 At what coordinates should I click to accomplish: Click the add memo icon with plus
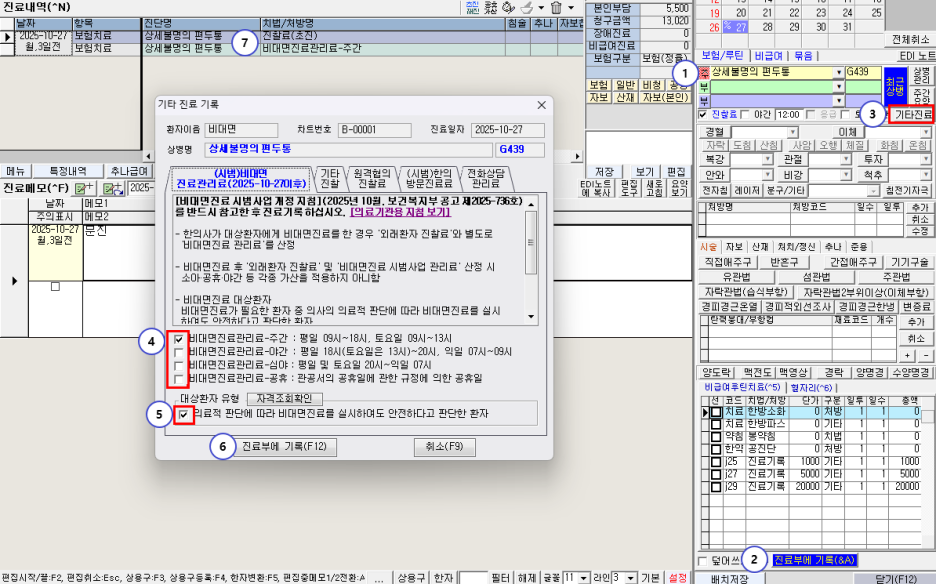point(85,188)
